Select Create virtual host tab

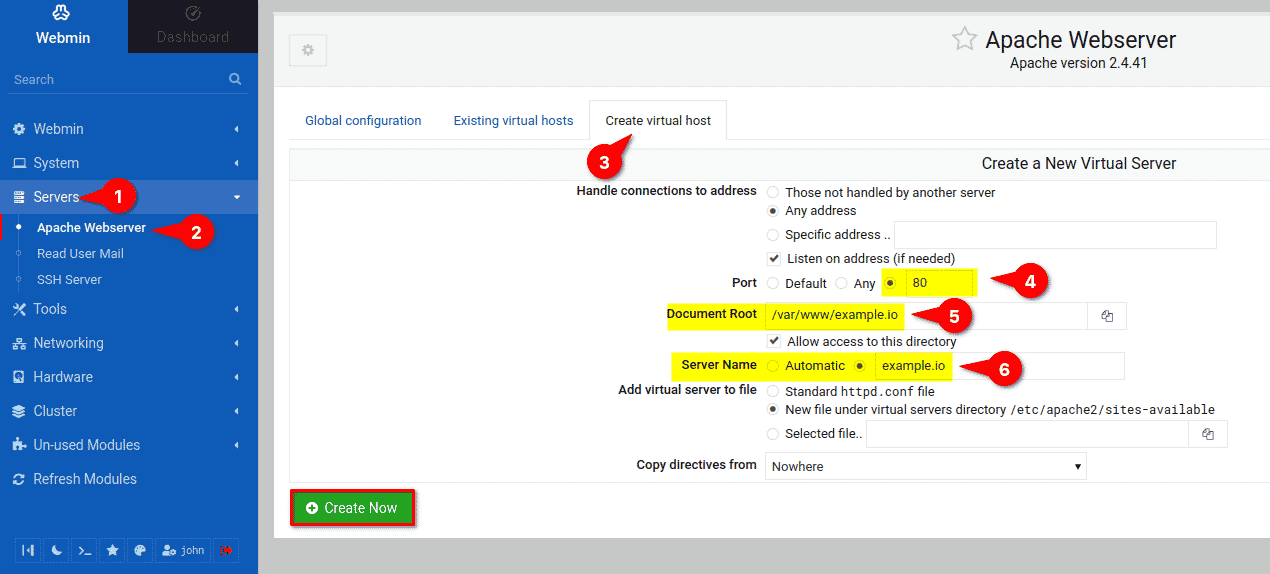658,120
